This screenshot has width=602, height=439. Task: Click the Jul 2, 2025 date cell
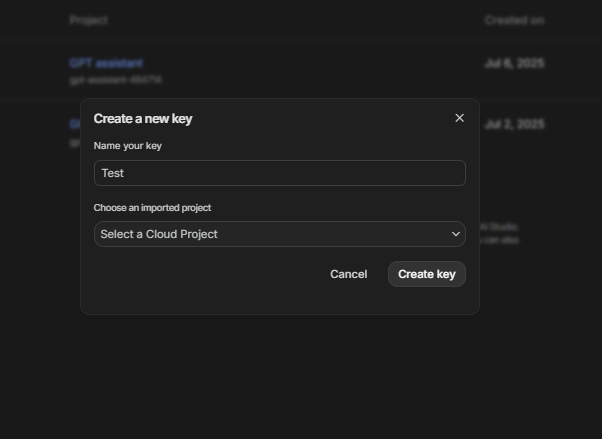514,124
